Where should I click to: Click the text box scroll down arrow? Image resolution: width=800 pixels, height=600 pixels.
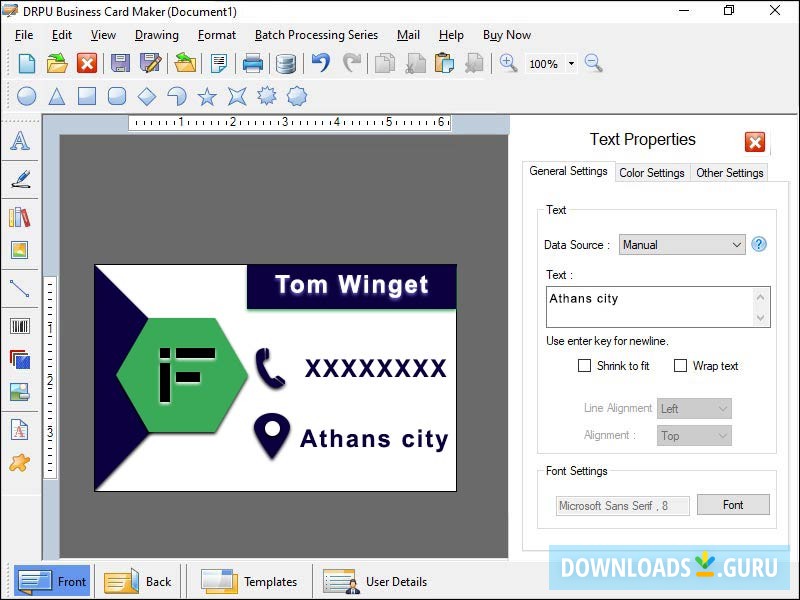(x=760, y=318)
